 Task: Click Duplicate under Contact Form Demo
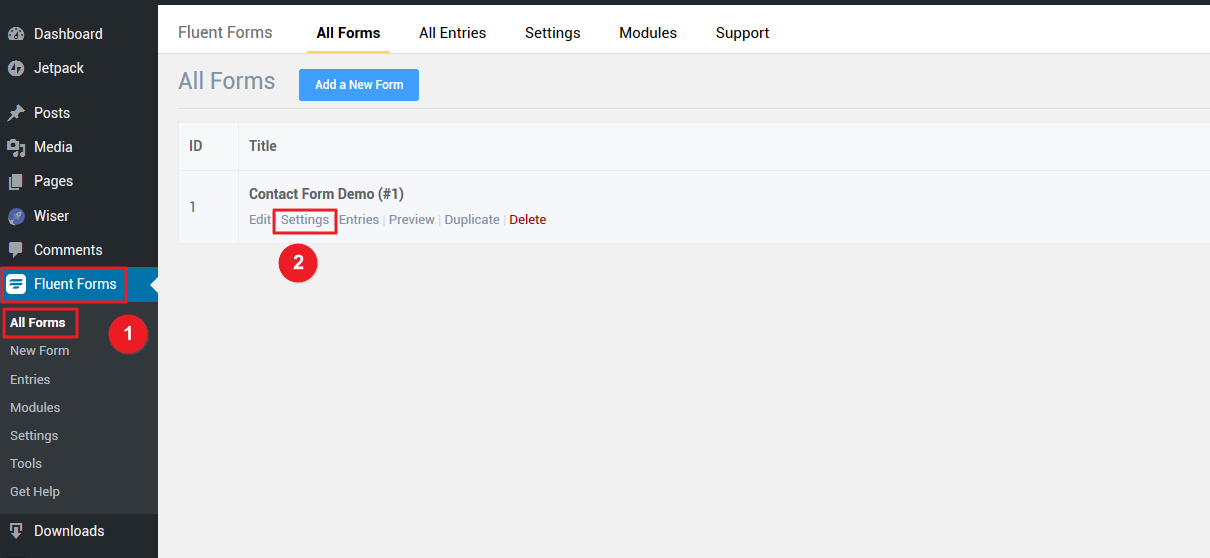coord(472,220)
